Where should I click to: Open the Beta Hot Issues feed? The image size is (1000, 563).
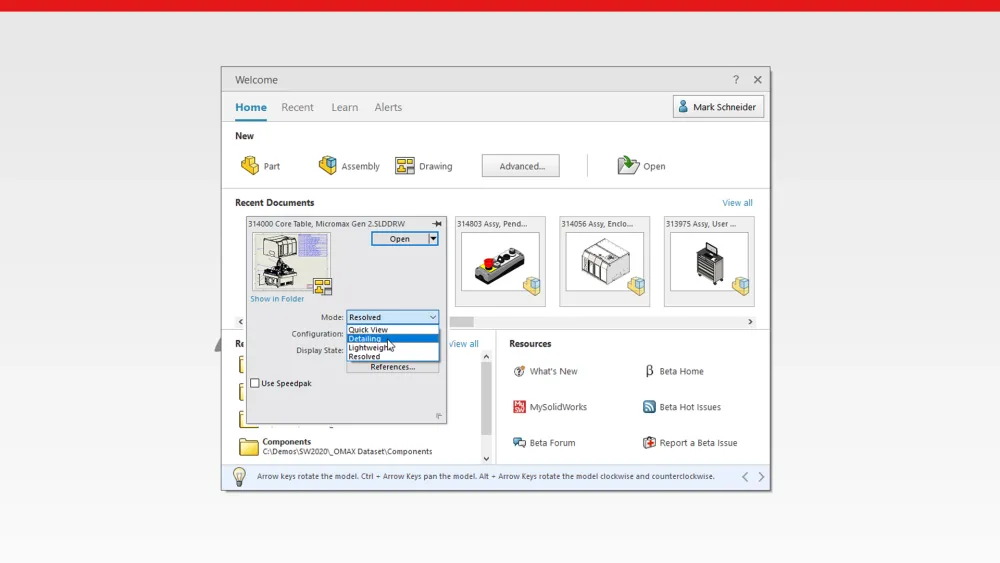point(682,407)
